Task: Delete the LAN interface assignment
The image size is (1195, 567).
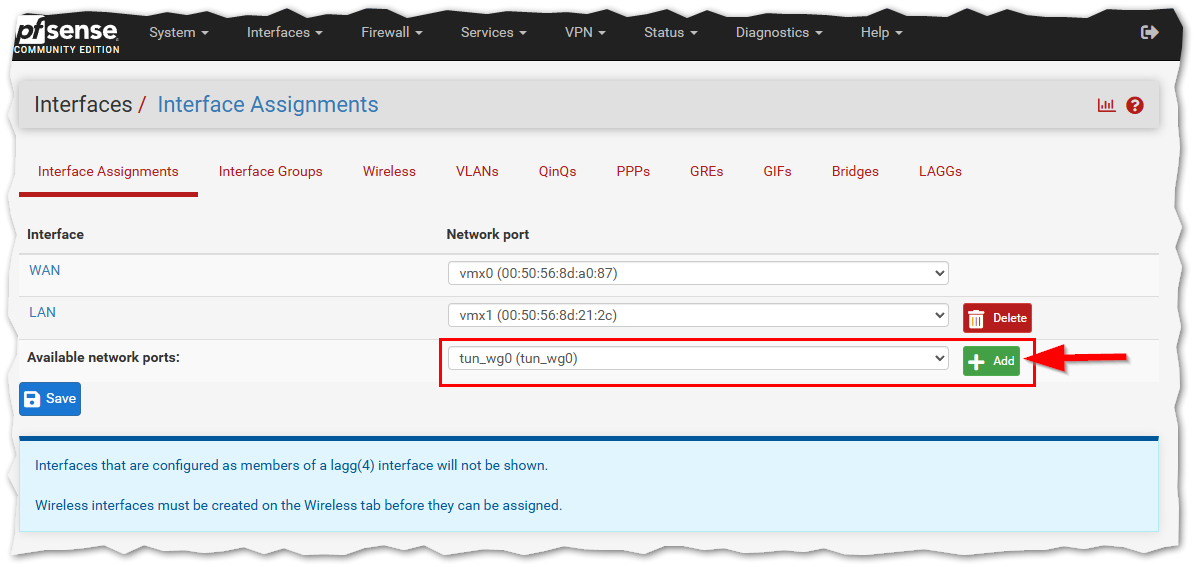Action: point(997,318)
